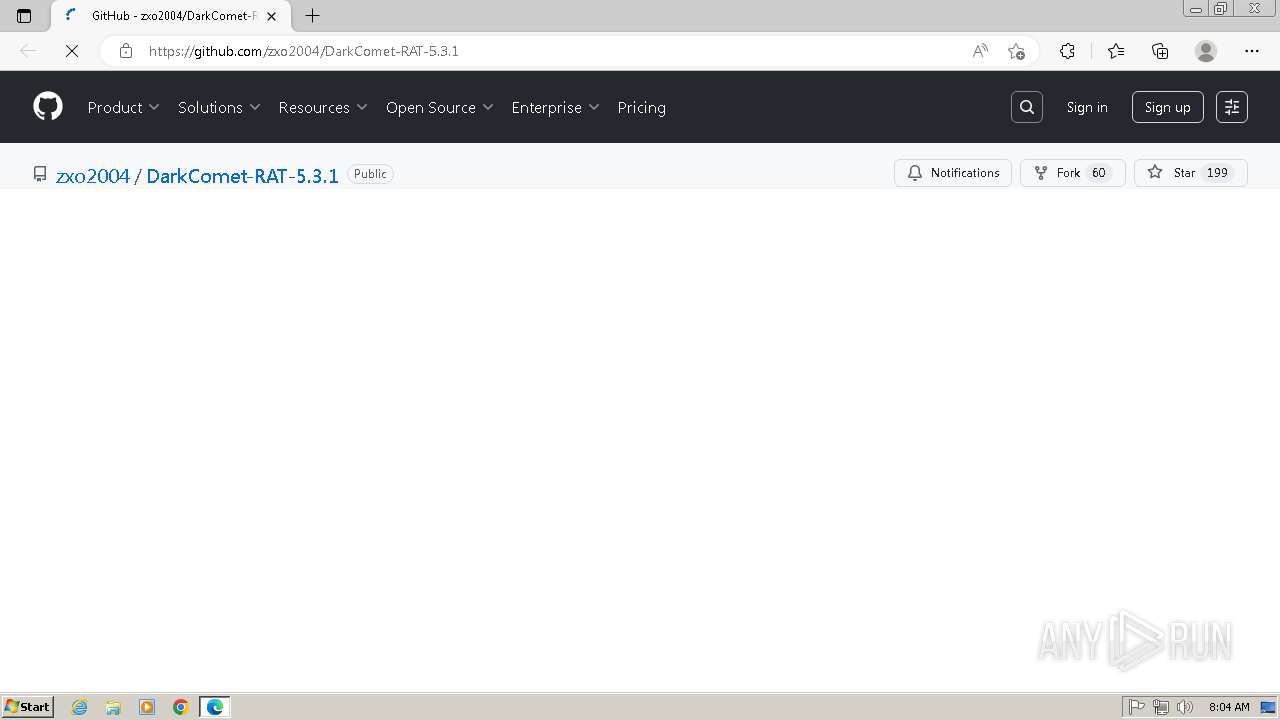Screen dimensions: 1280x720
Task: Click the fork count 60
Action: 1098,173
